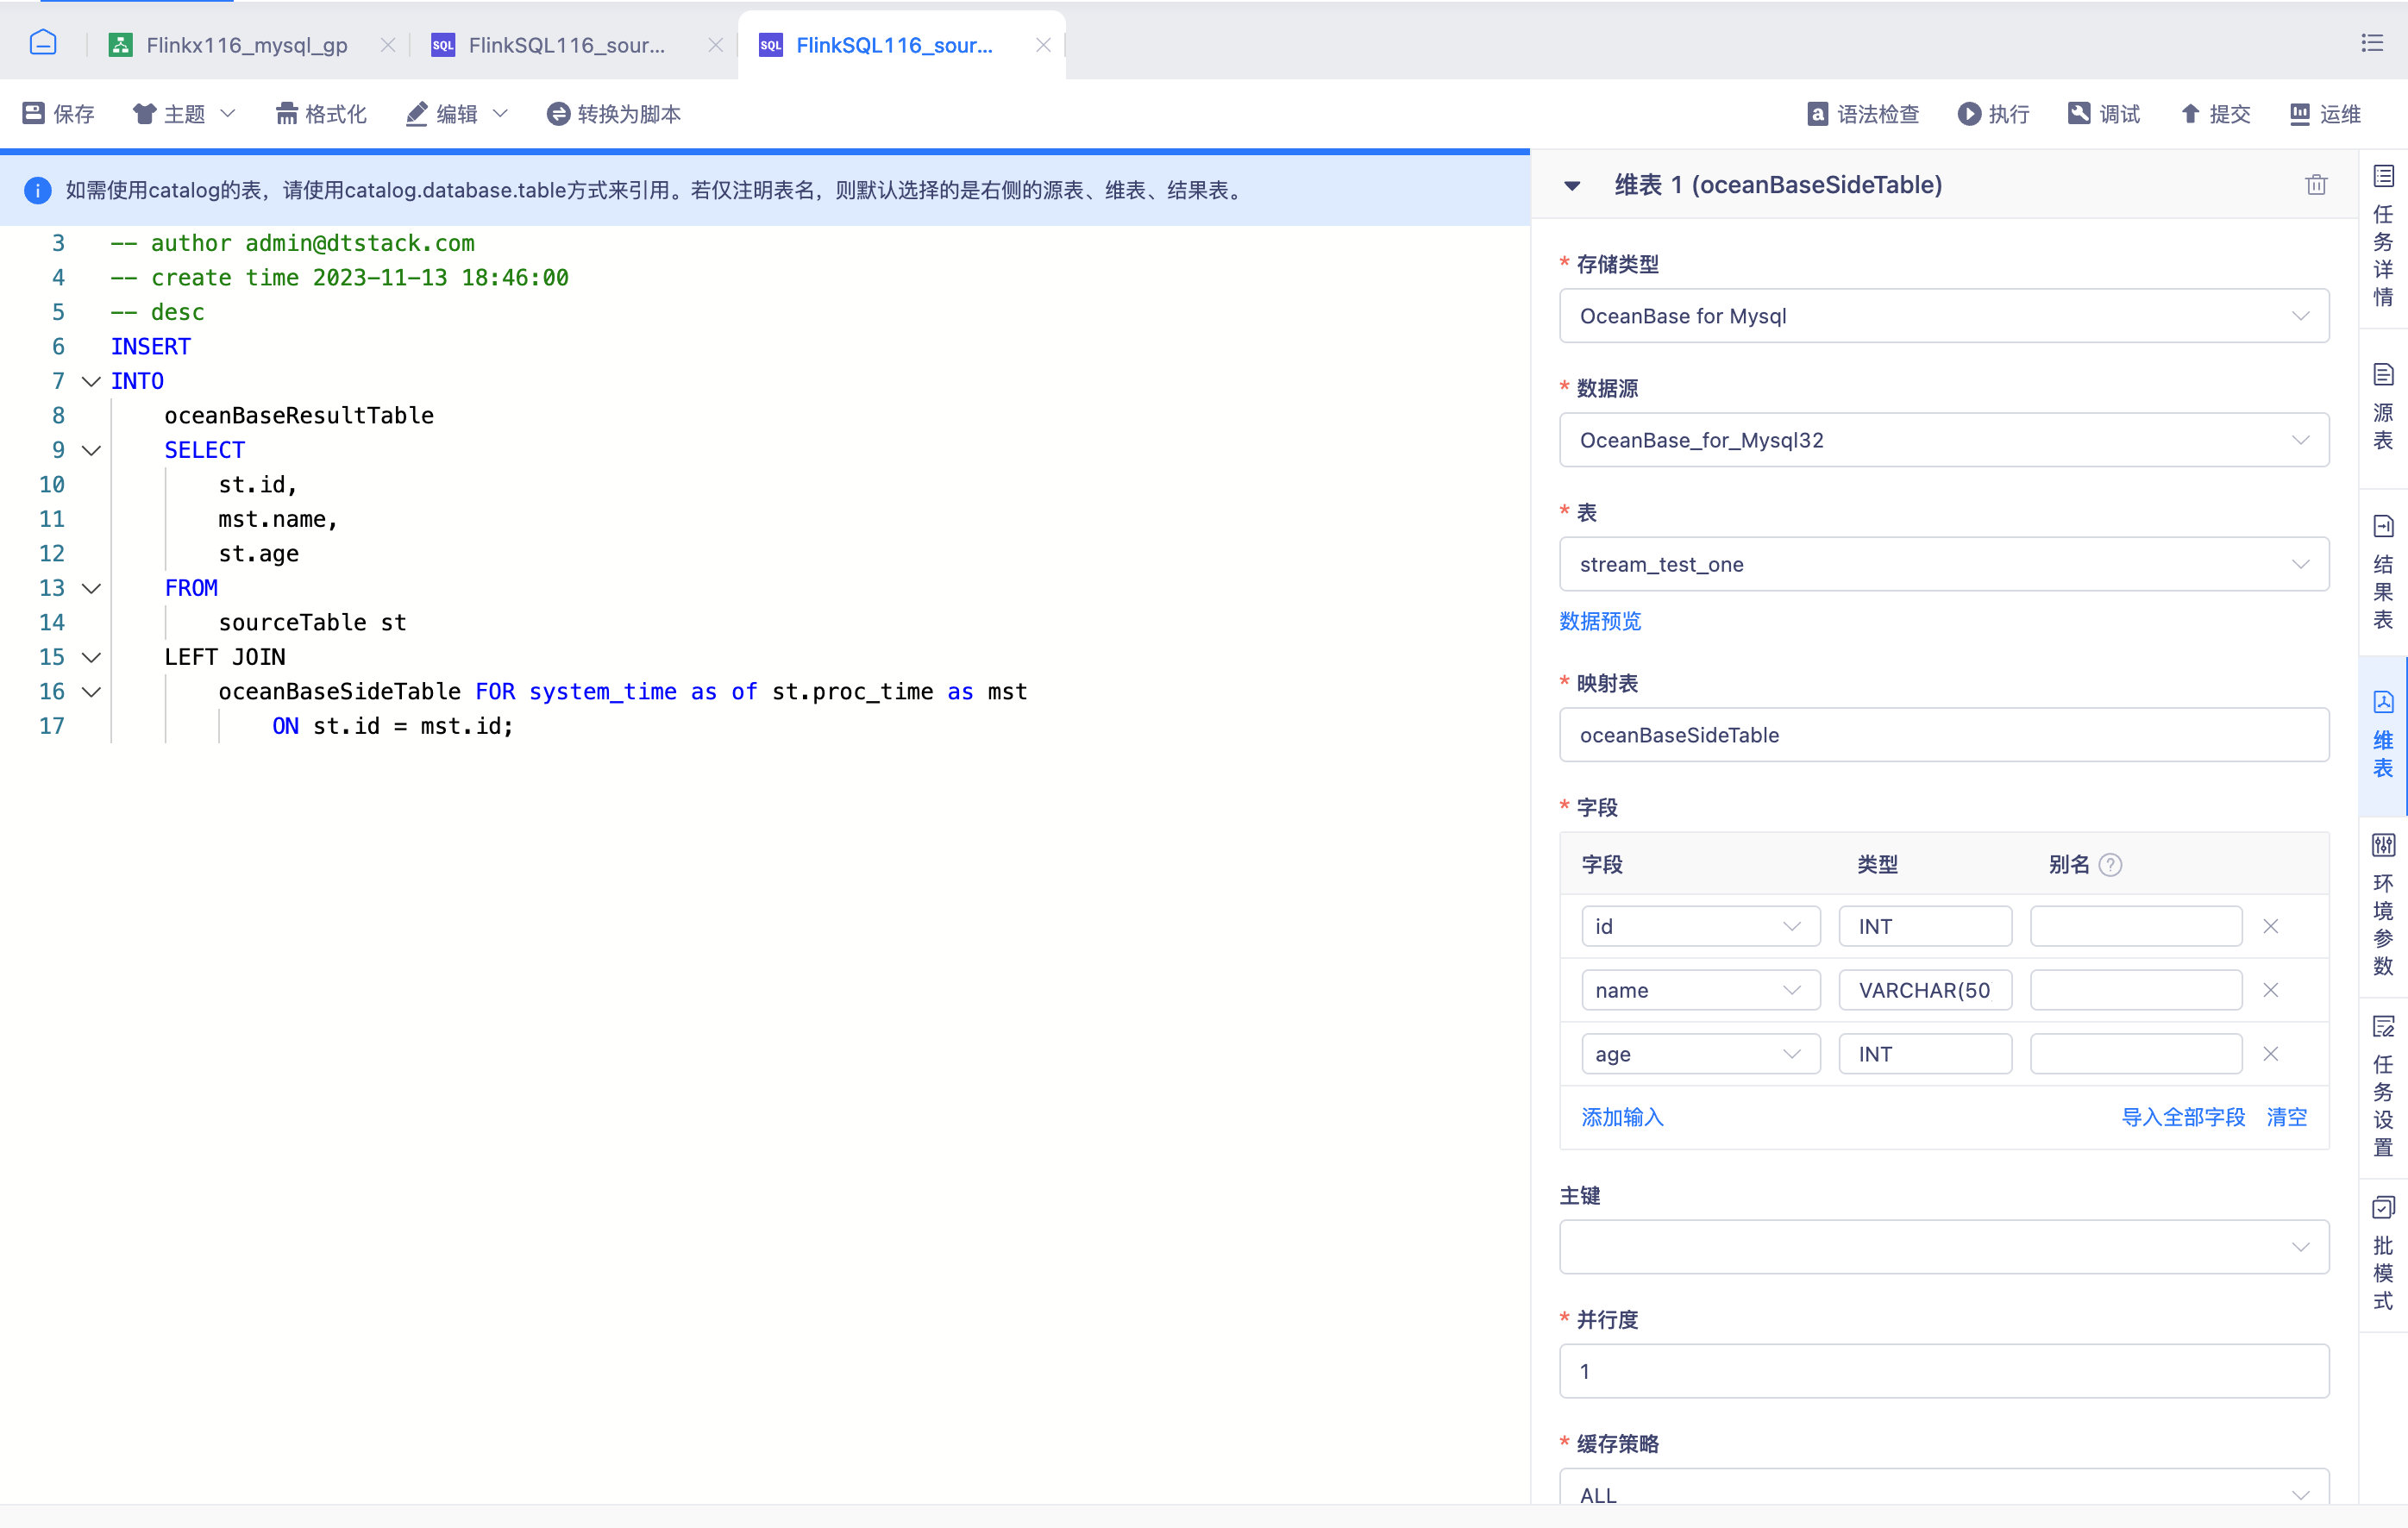2408x1528 pixels.
Task: Delete 维表 1 with the trash icon
Action: 2316,185
